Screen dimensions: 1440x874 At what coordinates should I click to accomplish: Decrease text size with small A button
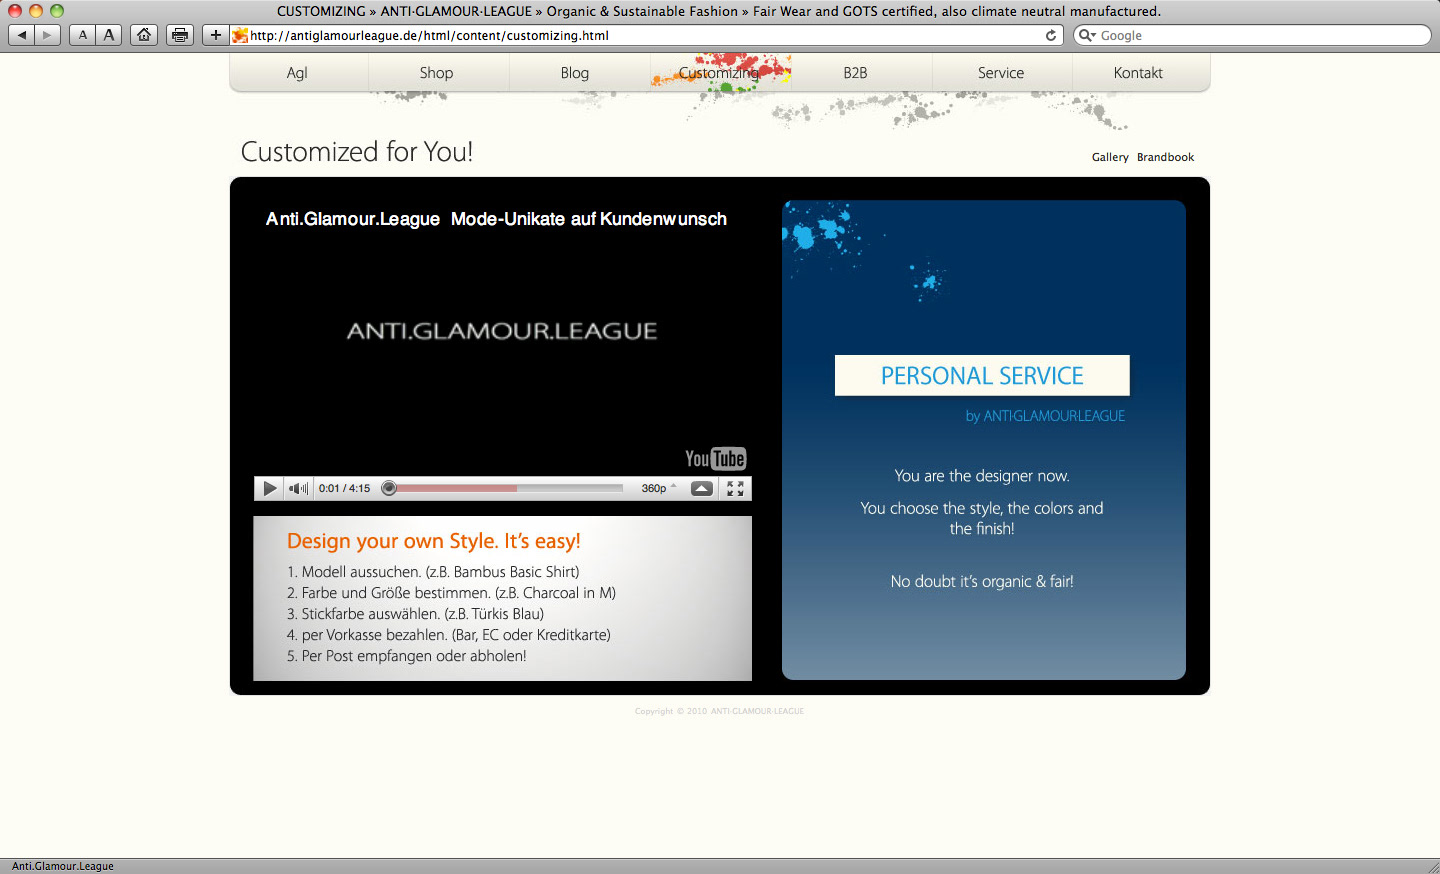click(83, 35)
